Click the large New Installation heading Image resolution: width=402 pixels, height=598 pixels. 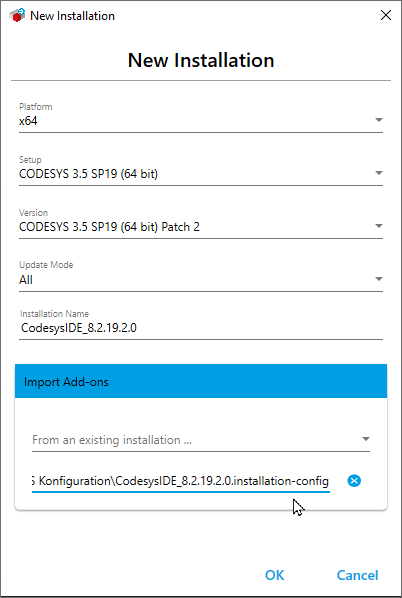[201, 60]
